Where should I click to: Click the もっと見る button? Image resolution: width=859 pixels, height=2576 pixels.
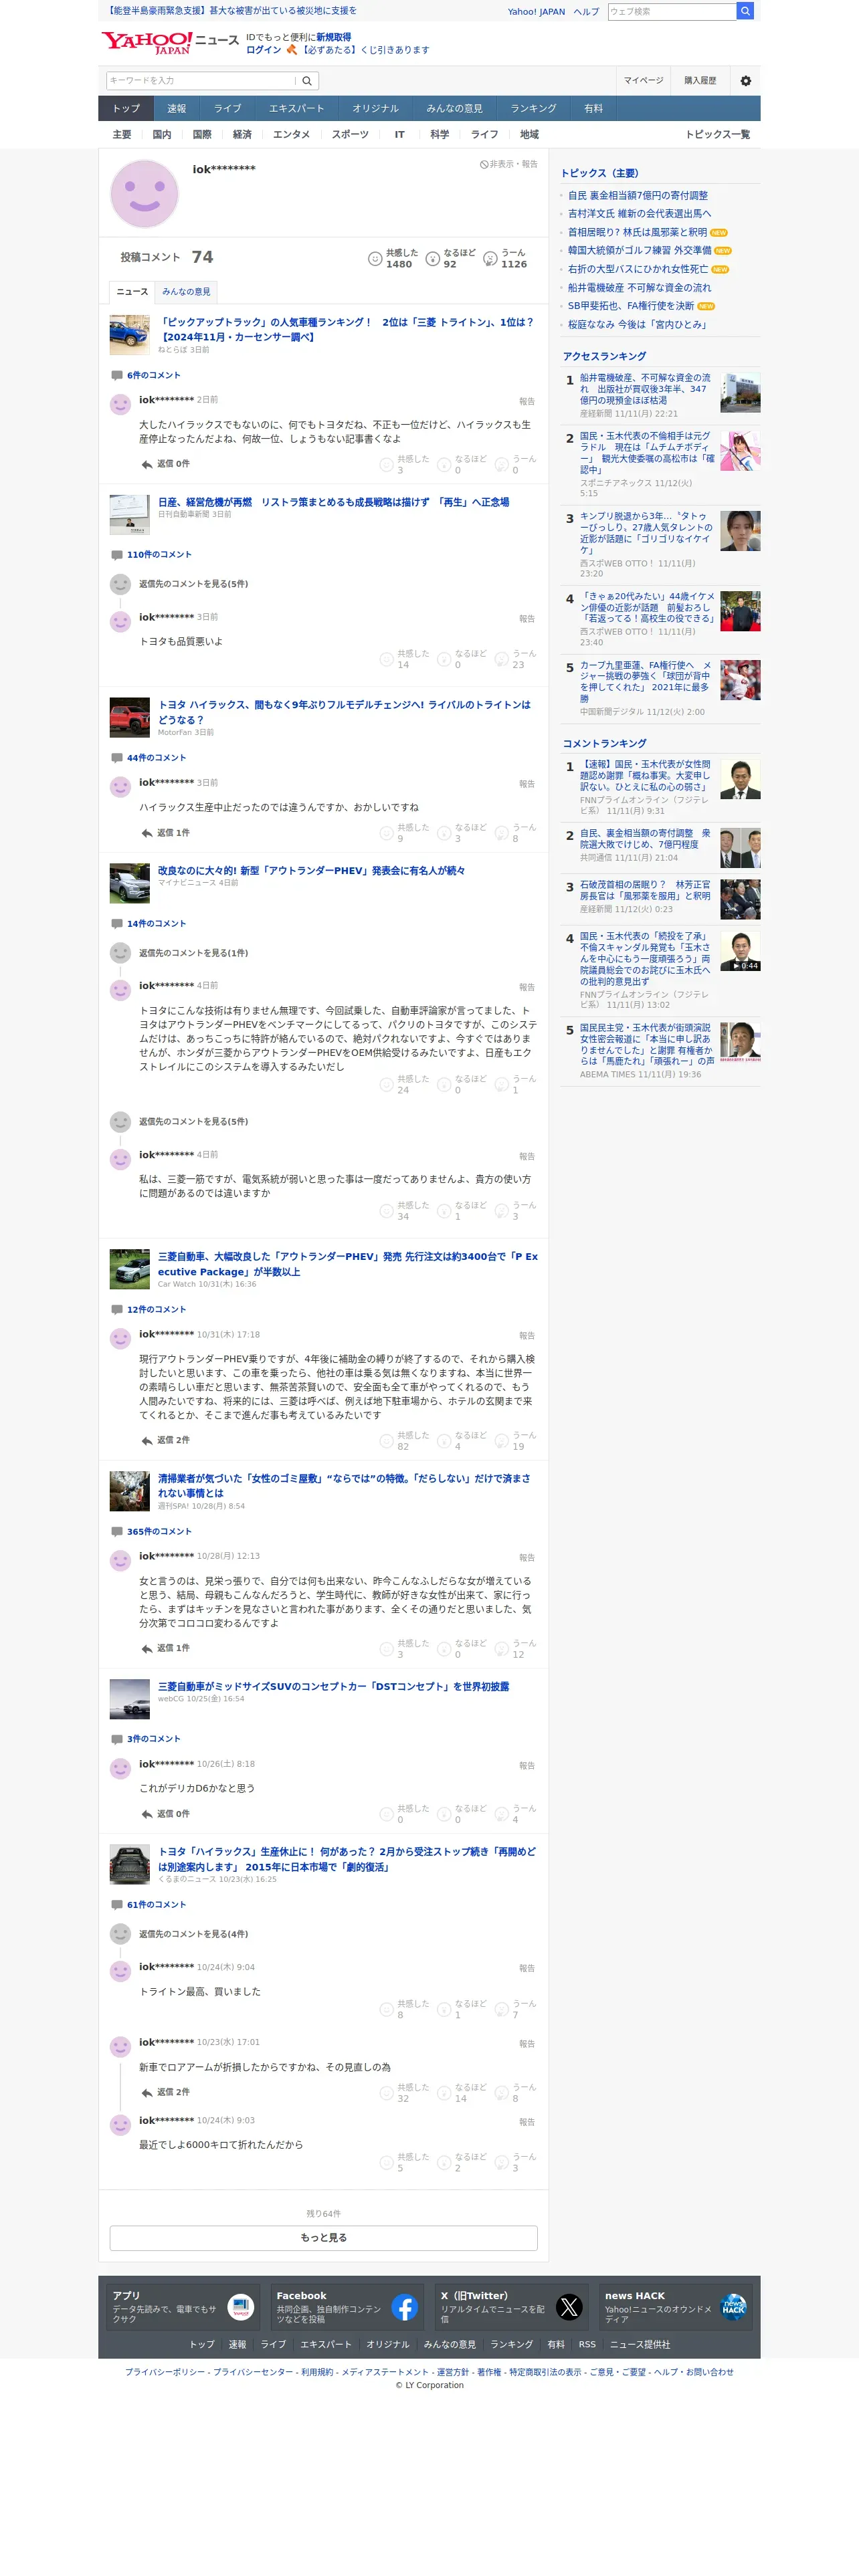coord(323,2238)
